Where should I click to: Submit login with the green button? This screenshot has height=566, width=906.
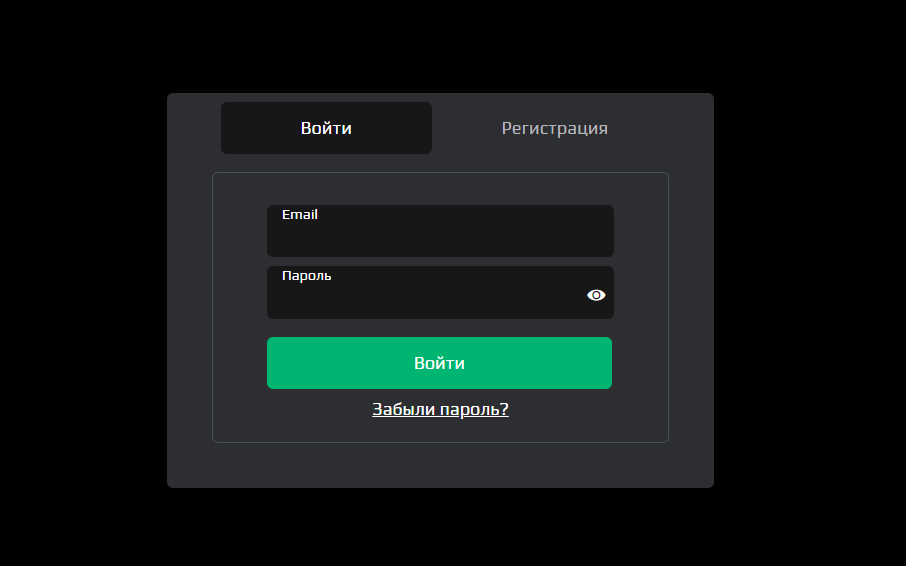(439, 363)
